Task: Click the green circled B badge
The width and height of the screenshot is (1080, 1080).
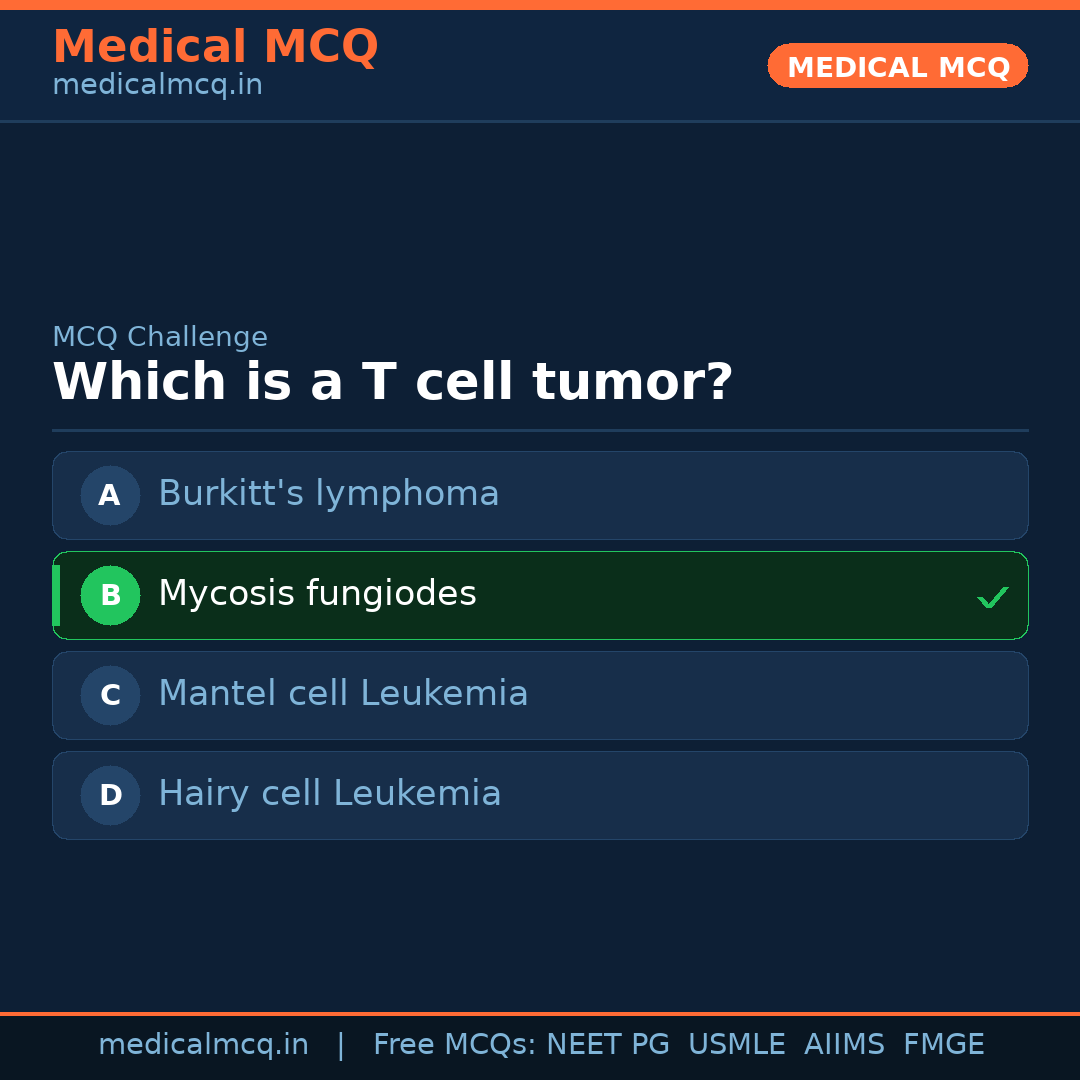Action: 110,595
